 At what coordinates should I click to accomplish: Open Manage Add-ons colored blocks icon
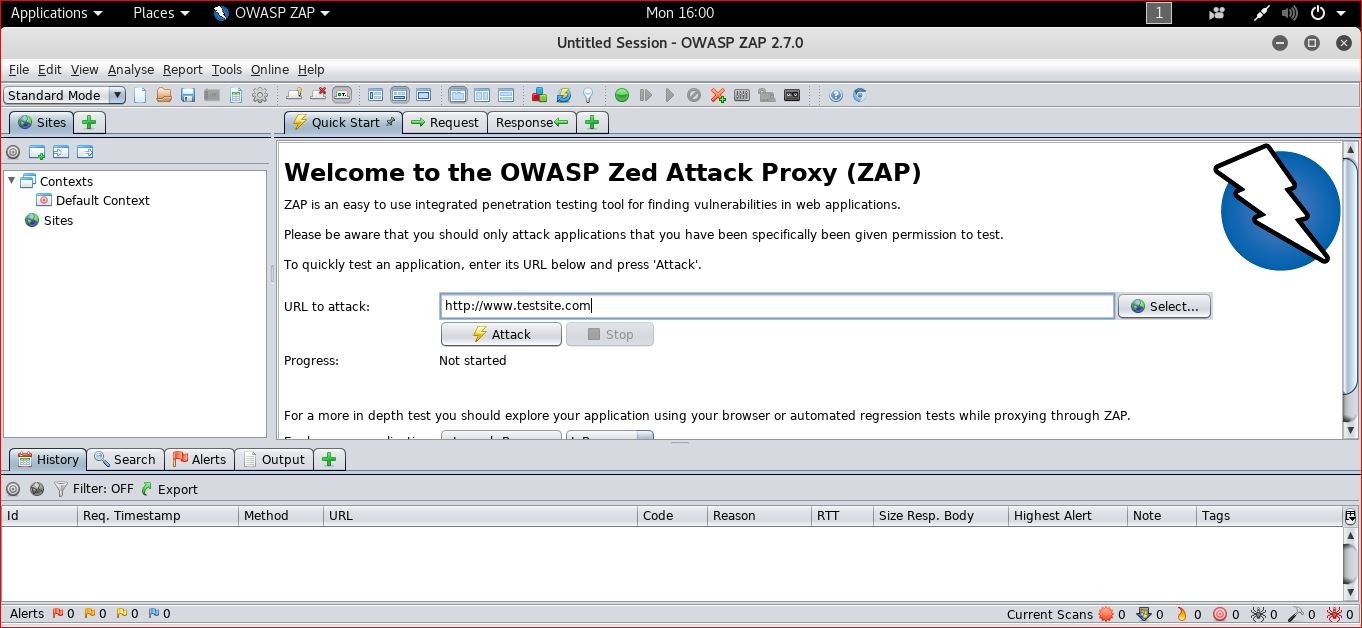(x=540, y=95)
